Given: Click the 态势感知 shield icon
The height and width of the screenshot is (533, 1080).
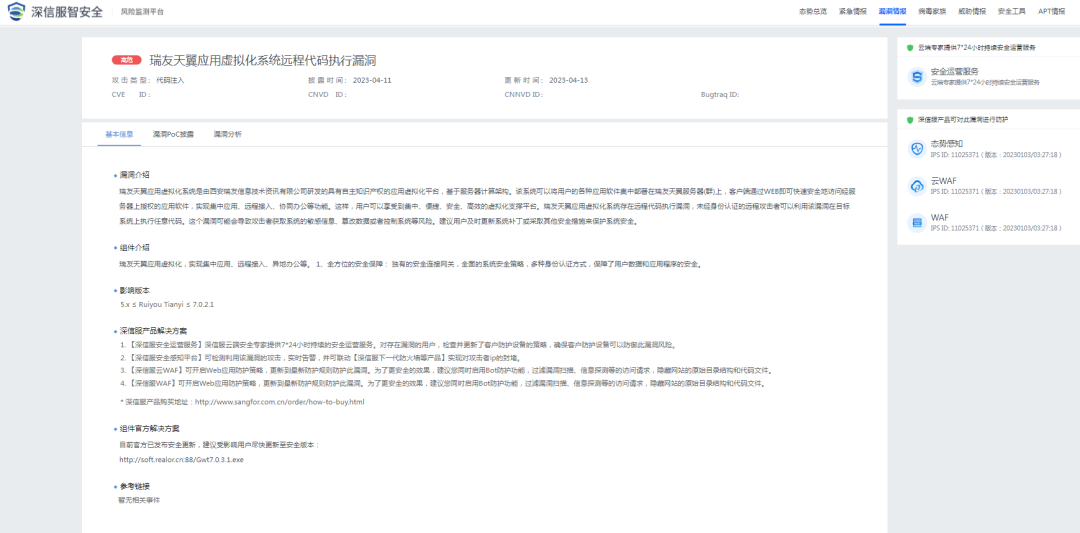Looking at the screenshot, I should (x=917, y=149).
